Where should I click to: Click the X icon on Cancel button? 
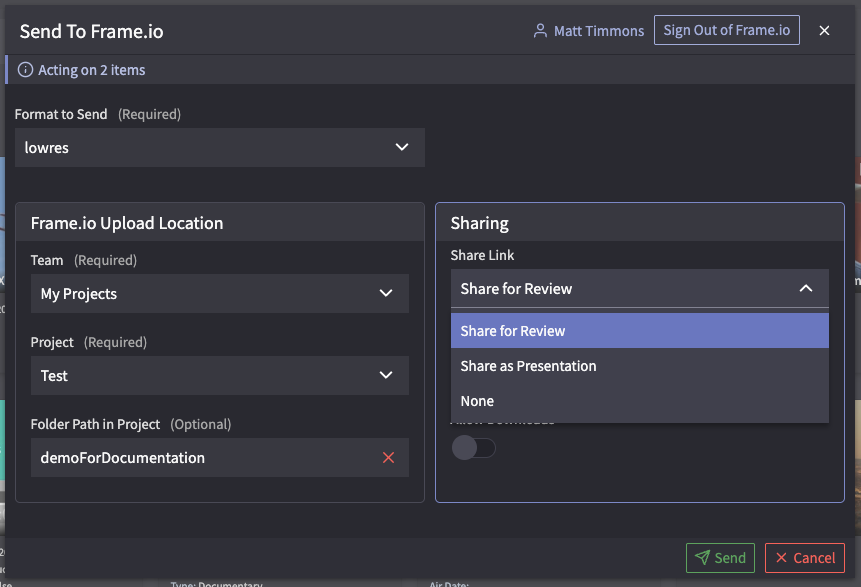[781, 558]
